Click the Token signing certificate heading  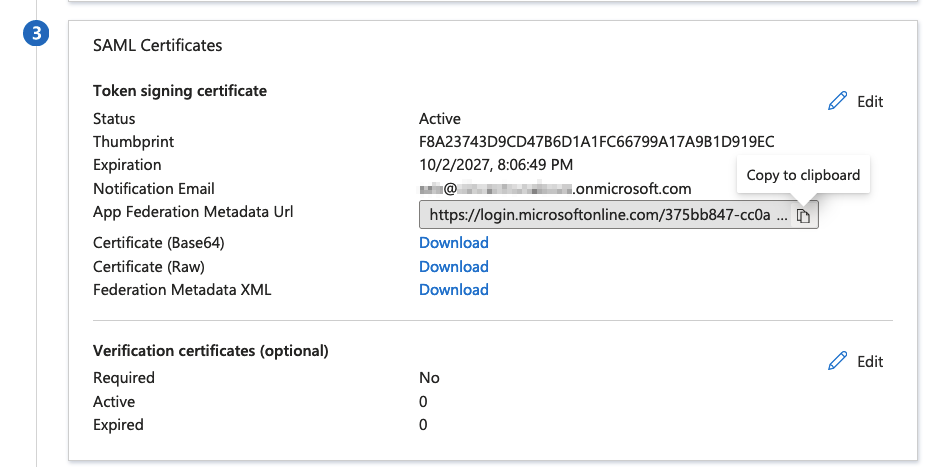click(x=180, y=91)
